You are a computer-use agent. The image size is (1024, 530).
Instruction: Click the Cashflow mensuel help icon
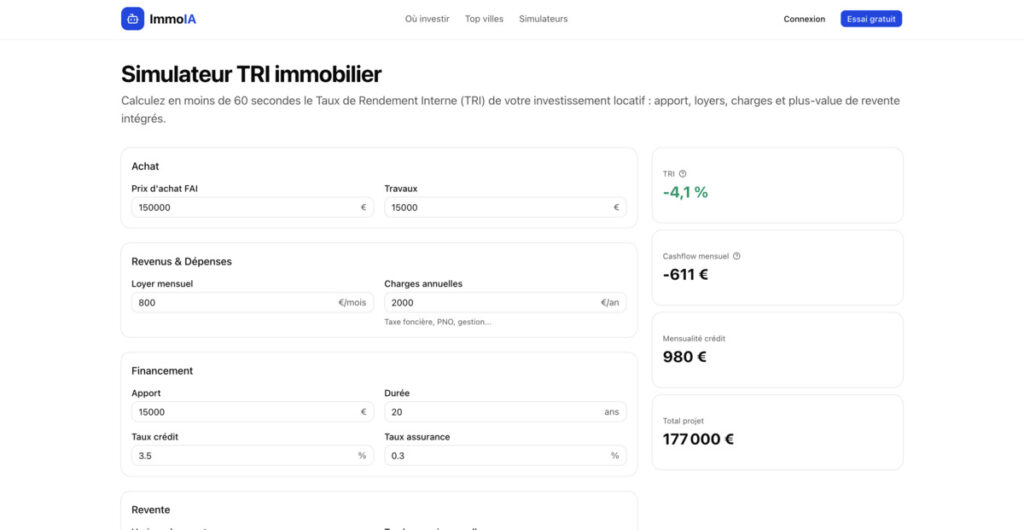(737, 257)
